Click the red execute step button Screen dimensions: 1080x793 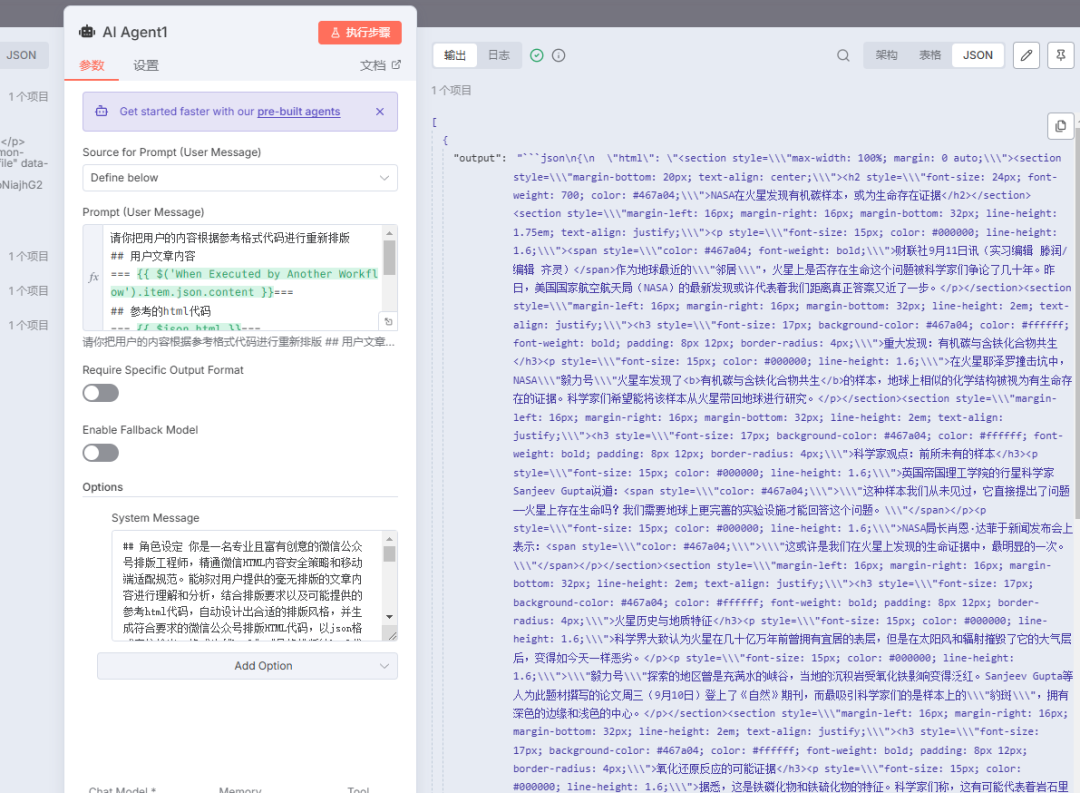click(x=360, y=32)
